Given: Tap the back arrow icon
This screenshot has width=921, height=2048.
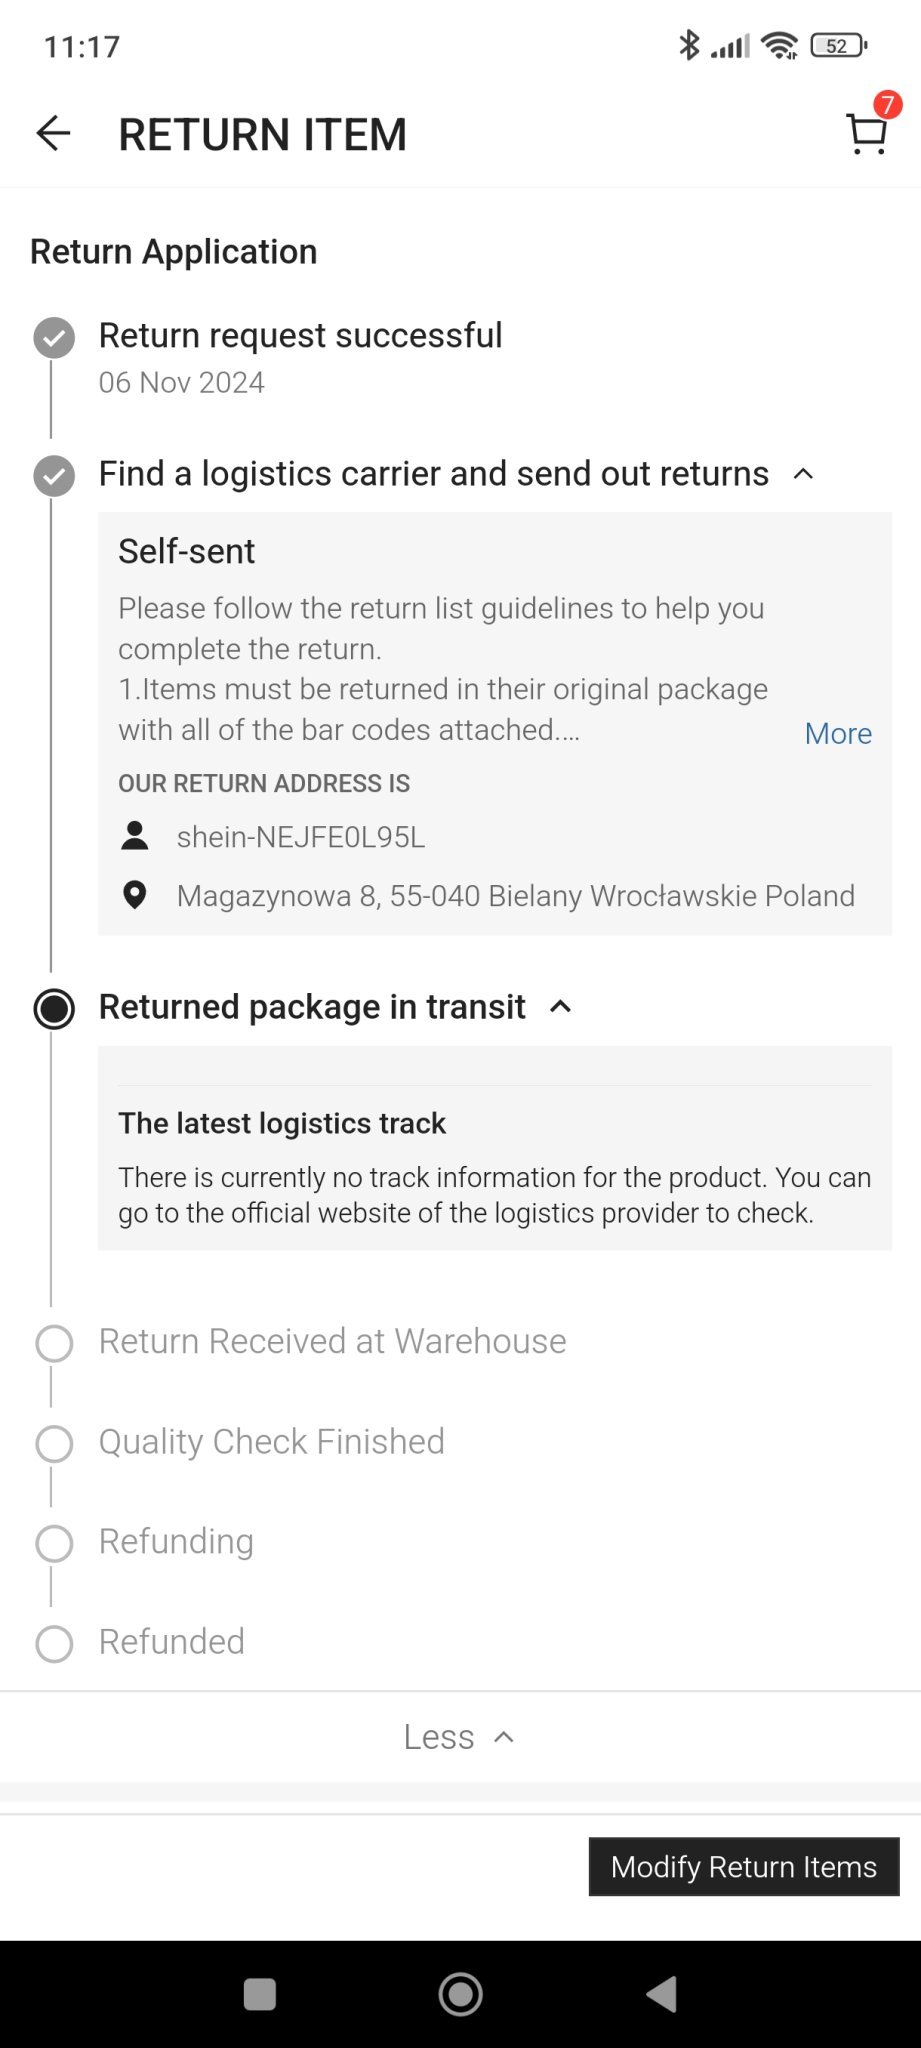Looking at the screenshot, I should (x=53, y=133).
